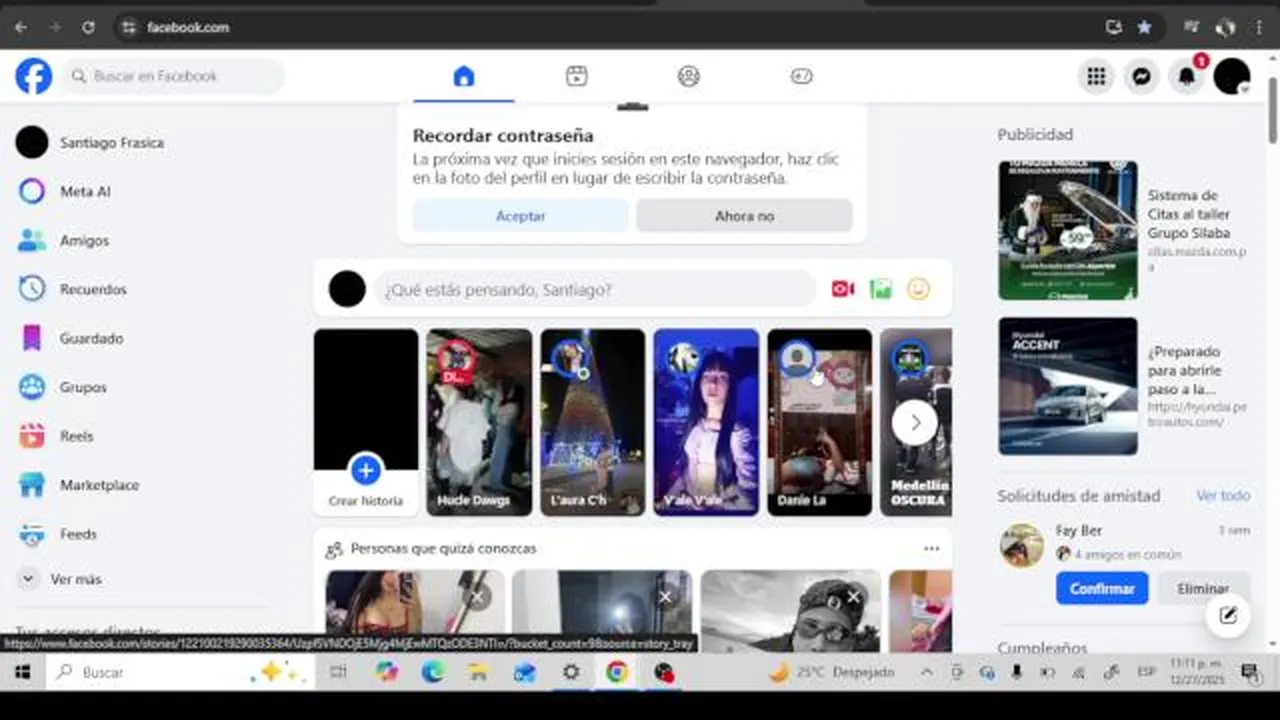The image size is (1280, 720).
Task: Open the Home tab in top navigation
Action: point(463,76)
